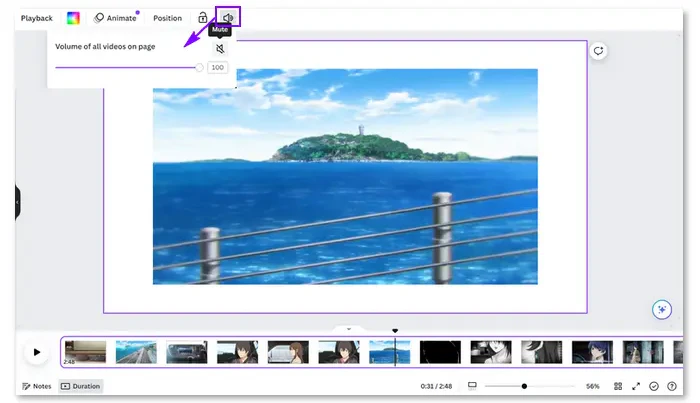
Task: Select the all-black timeline thumbnail
Action: pos(440,352)
